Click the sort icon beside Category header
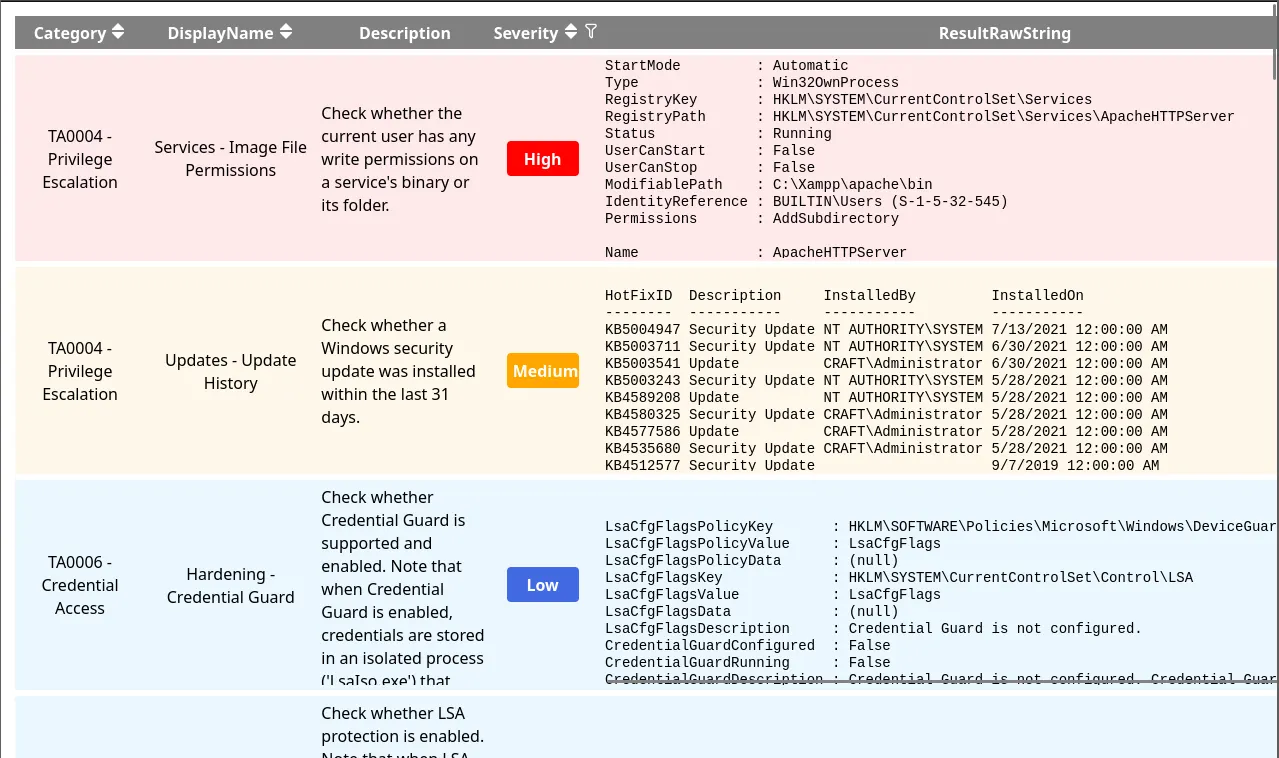Viewport: 1279px width, 758px height. 118,32
